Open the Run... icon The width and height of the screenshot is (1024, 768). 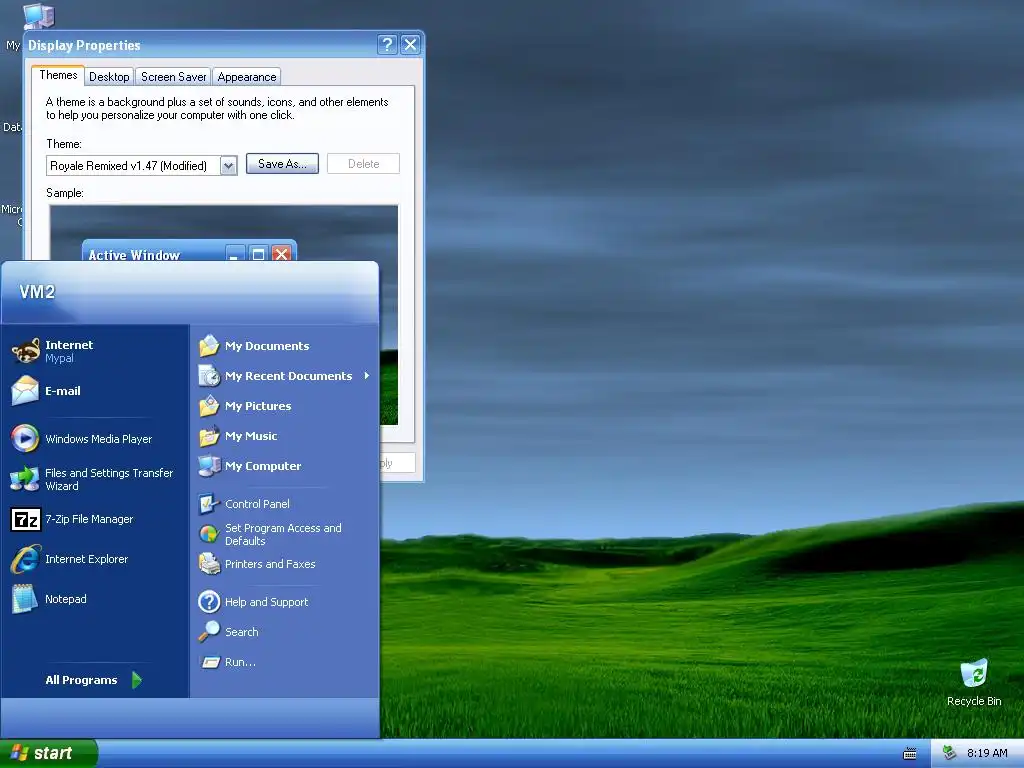[x=210, y=662]
